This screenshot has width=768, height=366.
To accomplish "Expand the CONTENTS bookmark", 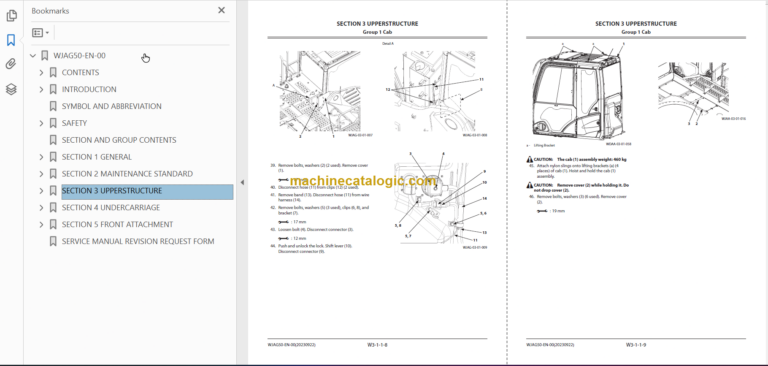I will [41, 73].
